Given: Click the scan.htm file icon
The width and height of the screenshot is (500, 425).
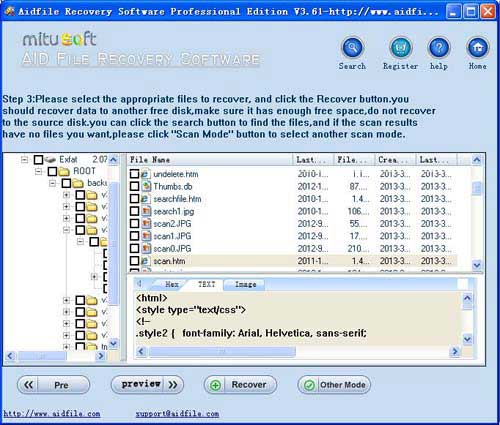Looking at the screenshot, I should [146, 261].
